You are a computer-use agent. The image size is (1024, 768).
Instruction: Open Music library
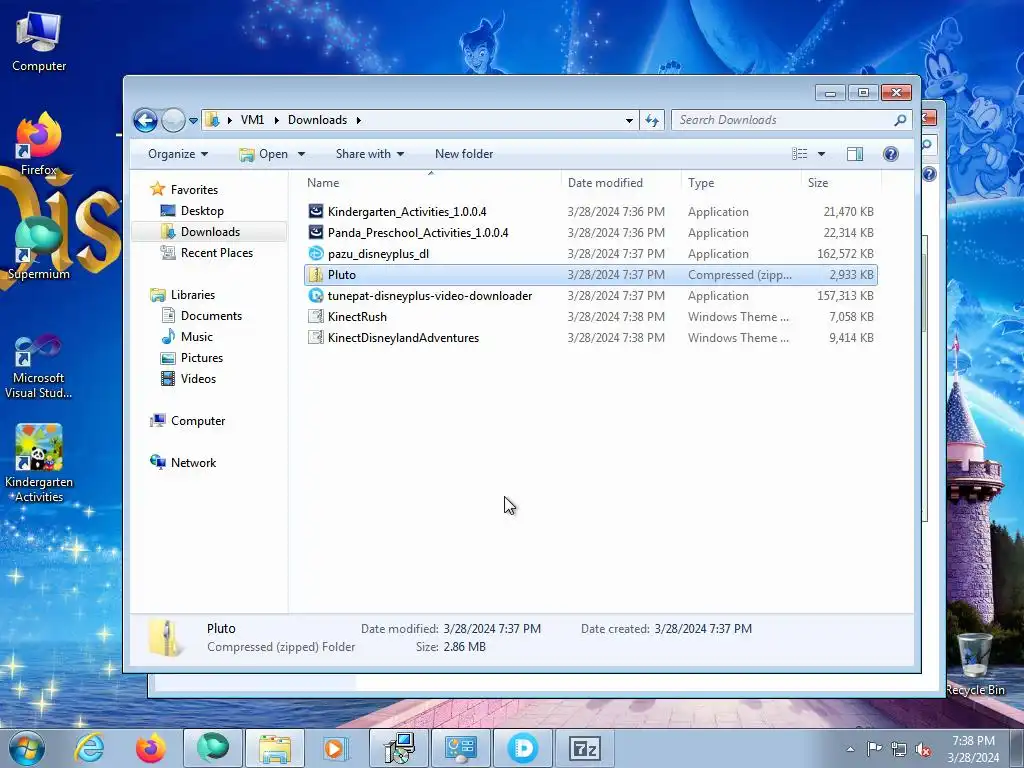pyautogui.click(x=187, y=336)
